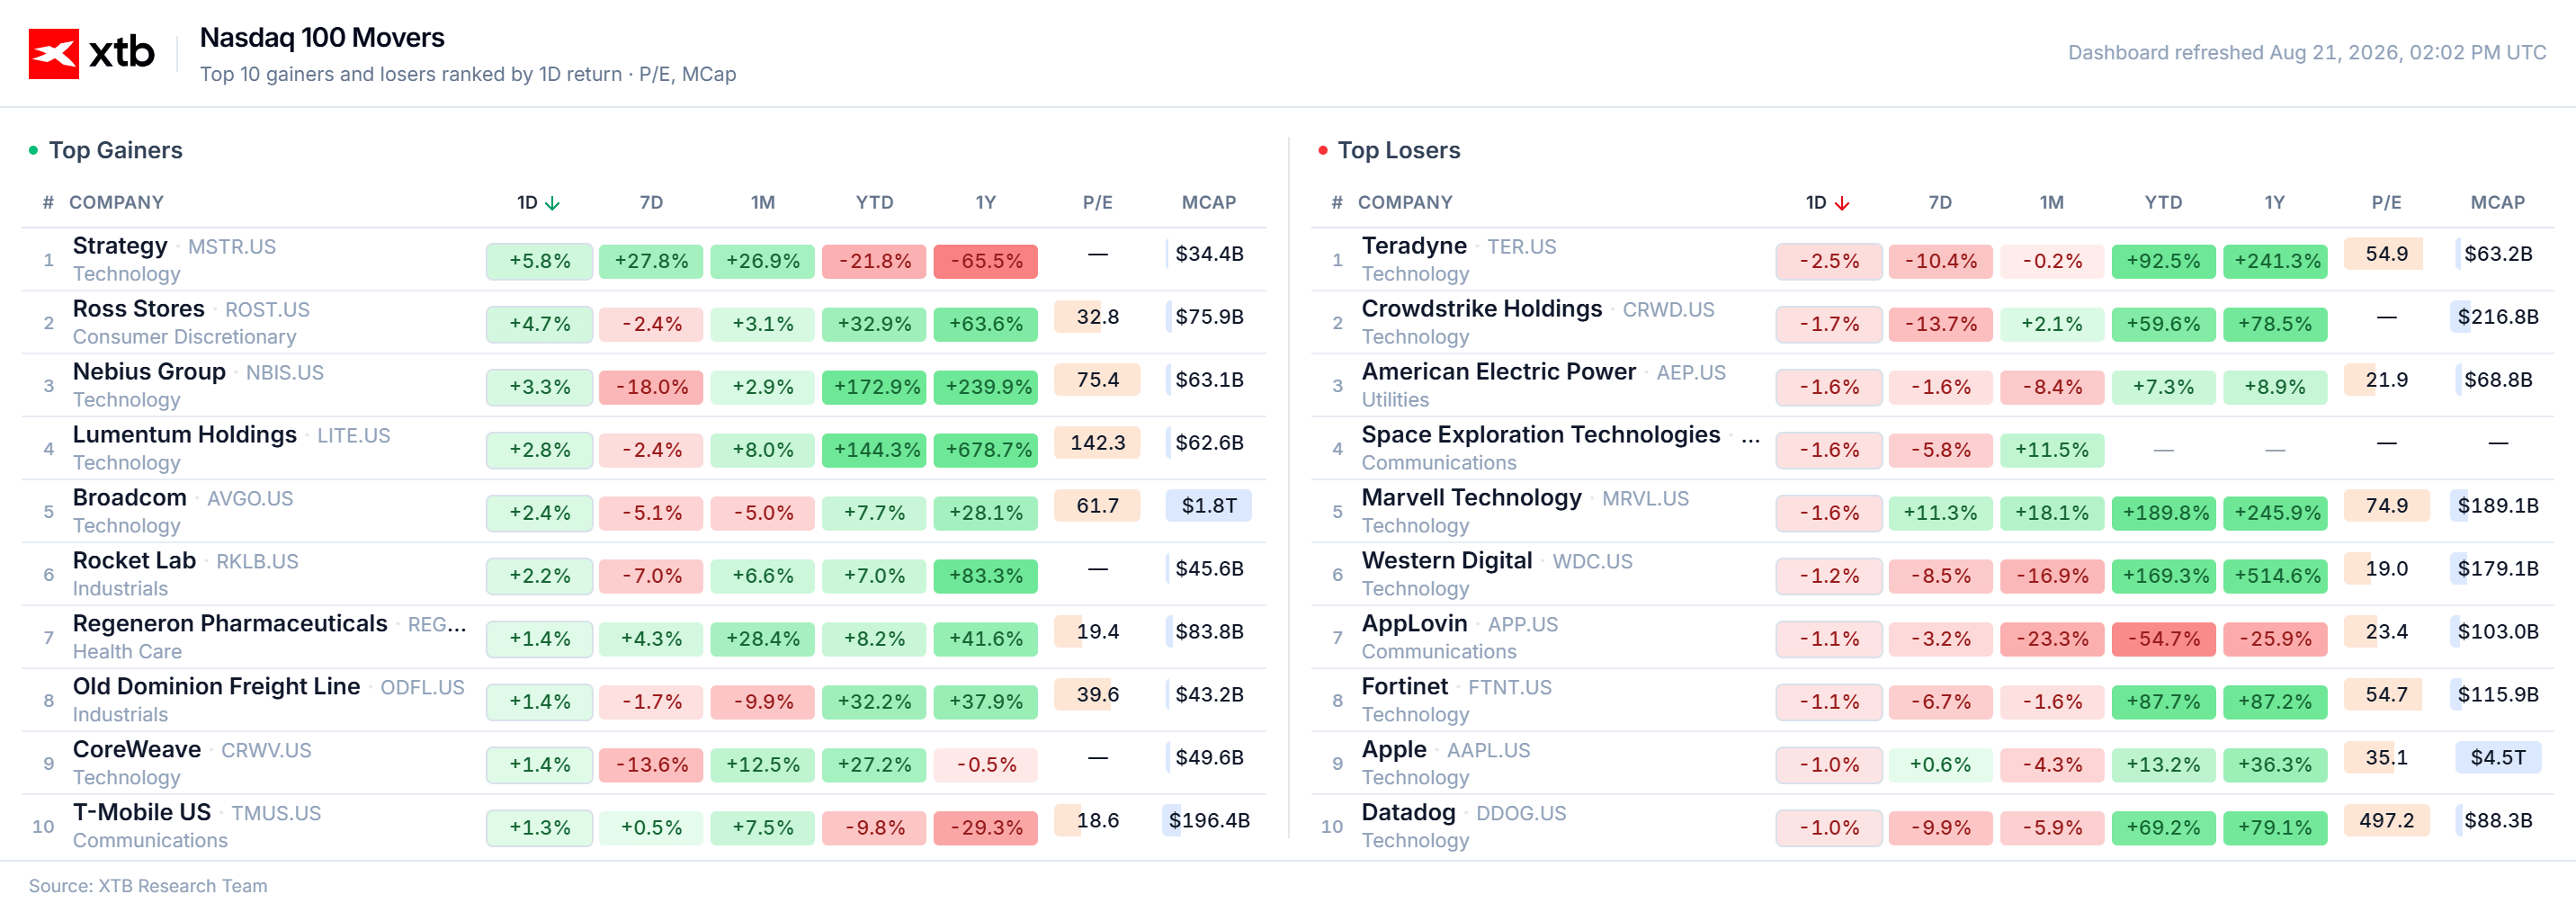Click dashboard refreshed timestamp
Screen dimensions: 2576x912
tap(2307, 53)
